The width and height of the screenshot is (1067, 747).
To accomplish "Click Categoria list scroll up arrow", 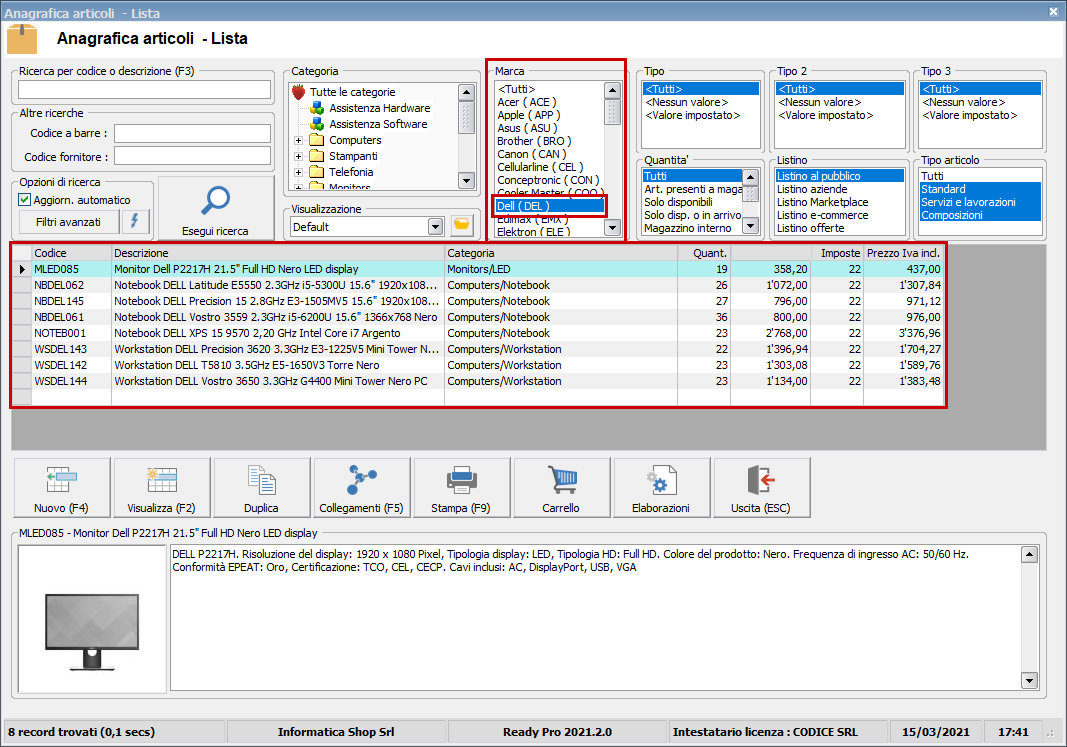I will [466, 92].
